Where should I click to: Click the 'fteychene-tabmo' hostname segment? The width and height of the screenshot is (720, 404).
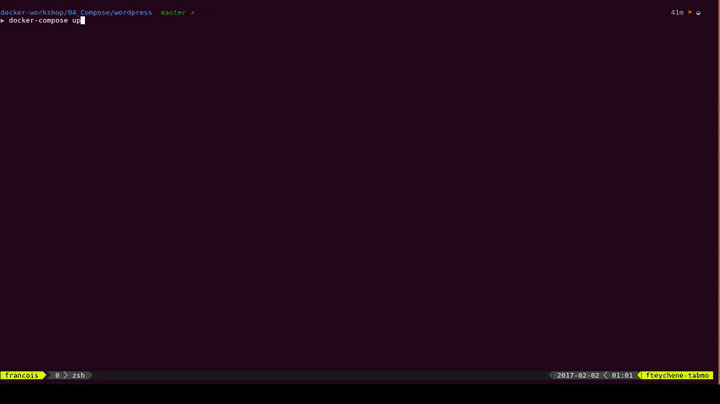[x=677, y=375]
